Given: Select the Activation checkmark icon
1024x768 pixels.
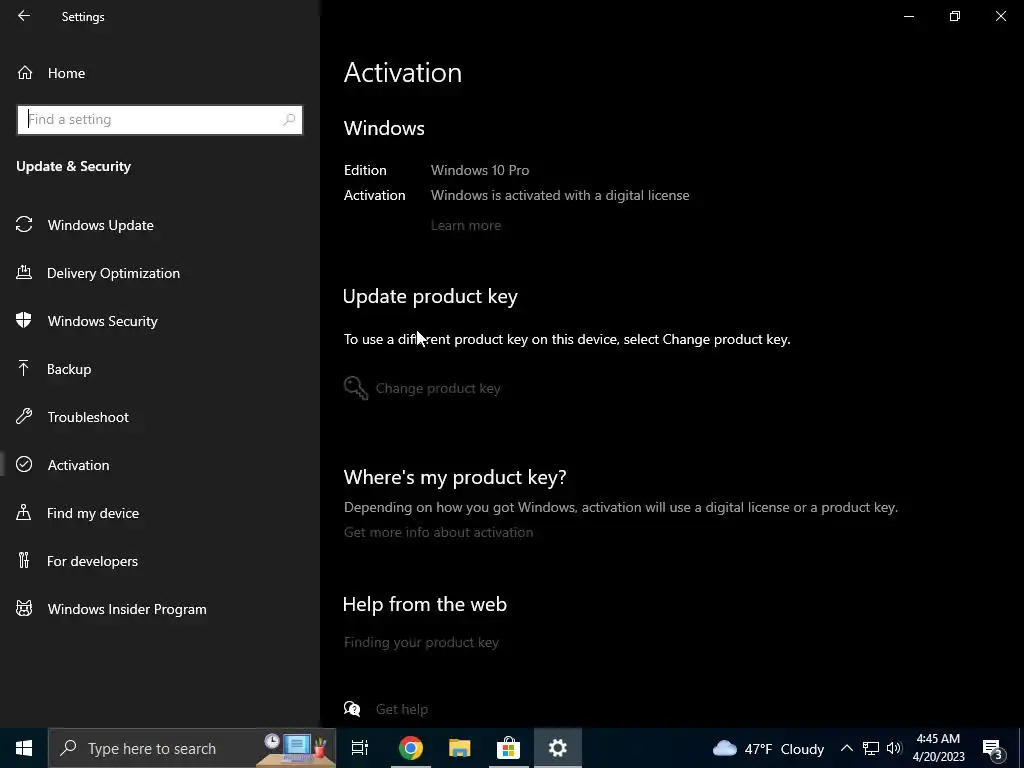Looking at the screenshot, I should 24,464.
